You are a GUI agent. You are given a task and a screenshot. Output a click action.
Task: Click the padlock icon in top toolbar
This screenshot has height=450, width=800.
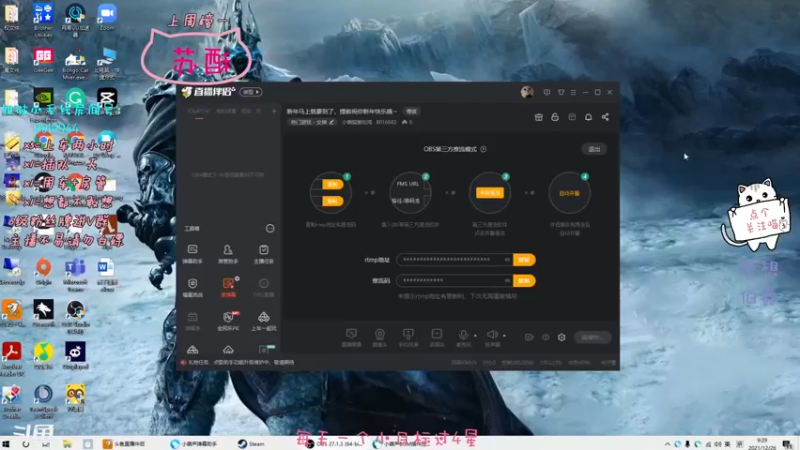tap(555, 117)
